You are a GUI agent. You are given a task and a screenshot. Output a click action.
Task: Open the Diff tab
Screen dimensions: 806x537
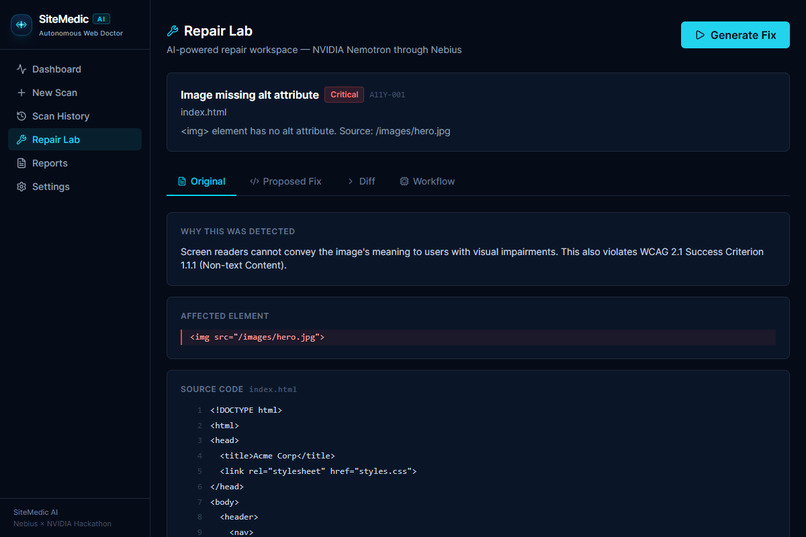[361, 181]
